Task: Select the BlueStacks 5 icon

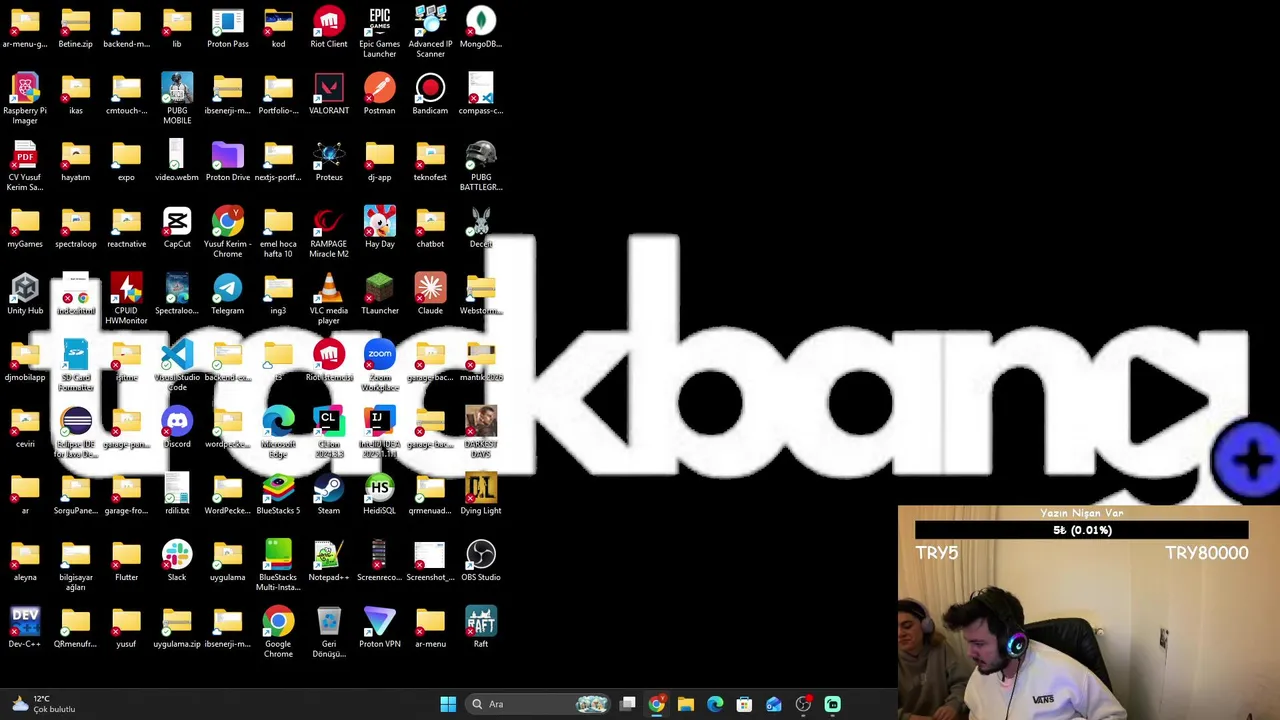Action: click(278, 495)
